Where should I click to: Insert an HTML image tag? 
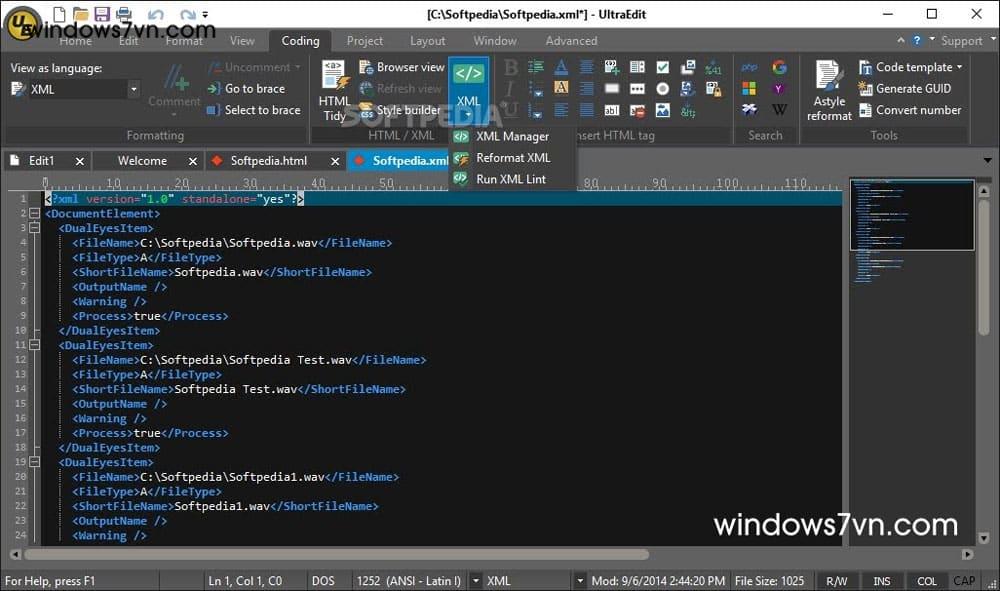click(x=663, y=110)
